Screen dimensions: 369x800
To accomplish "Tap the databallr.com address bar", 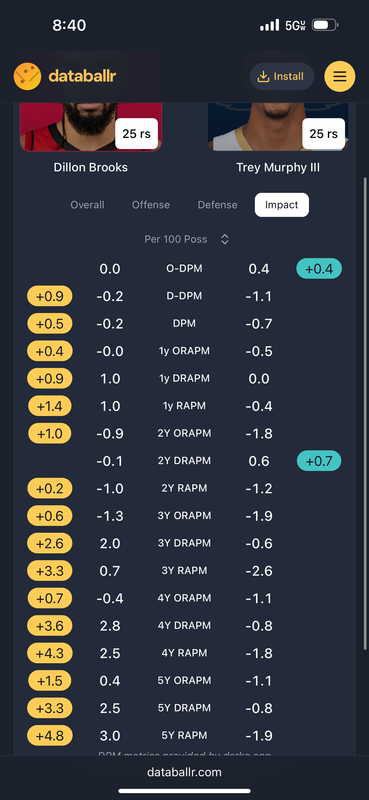I will tap(184, 772).
